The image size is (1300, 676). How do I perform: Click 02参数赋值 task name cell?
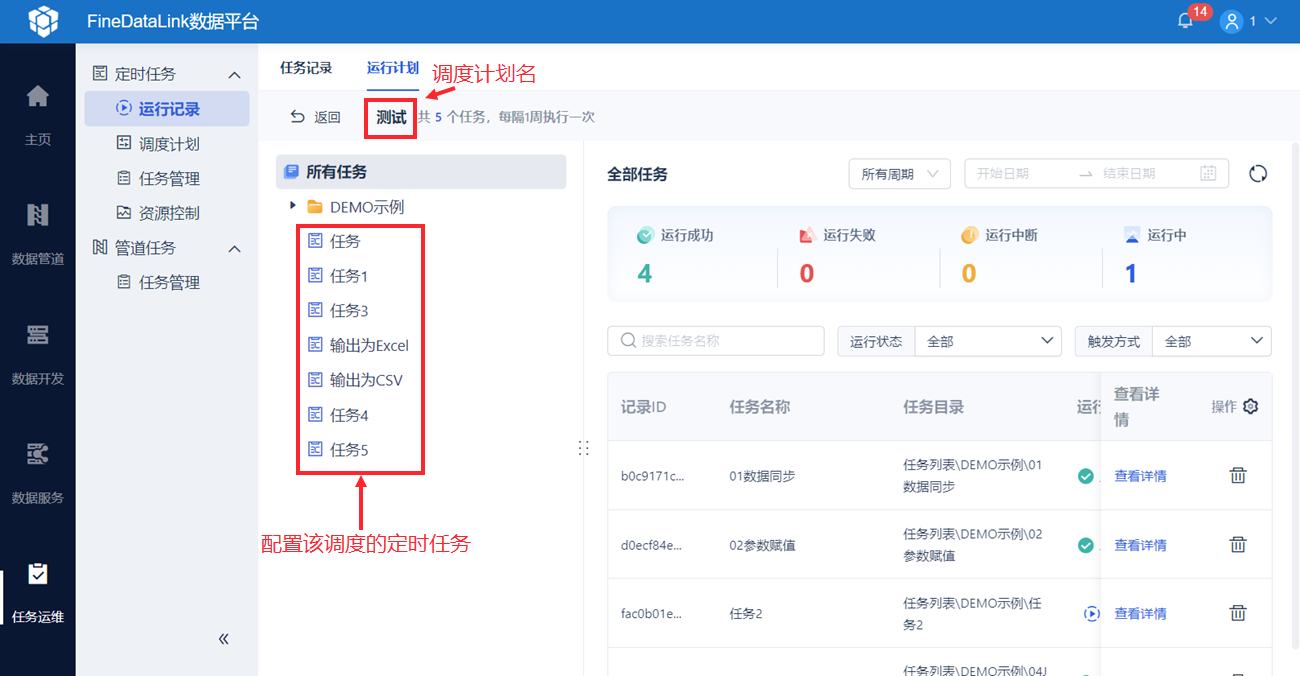click(762, 545)
